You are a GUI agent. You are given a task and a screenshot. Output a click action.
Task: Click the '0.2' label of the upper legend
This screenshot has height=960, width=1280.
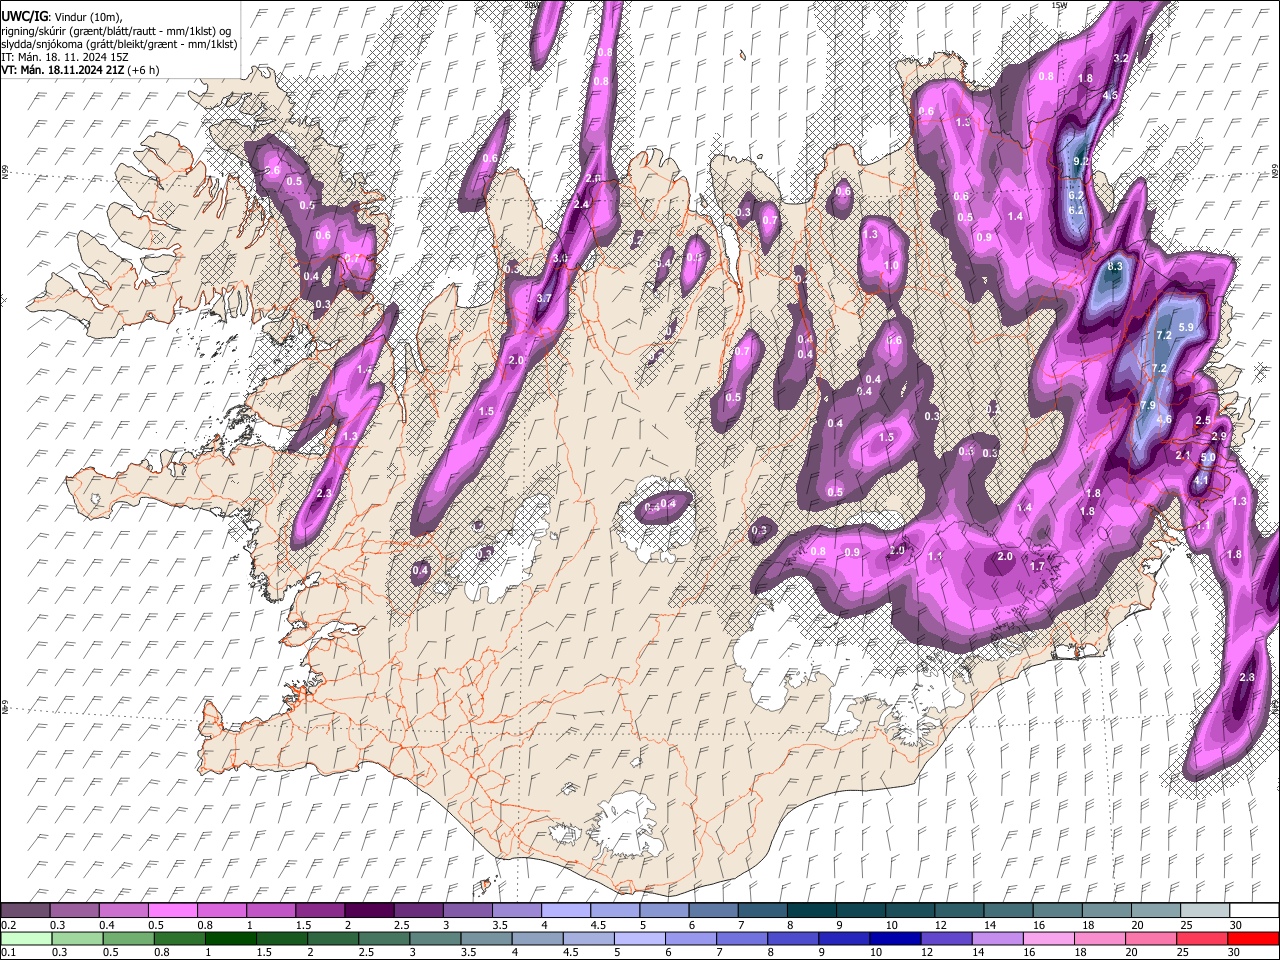tap(9, 926)
